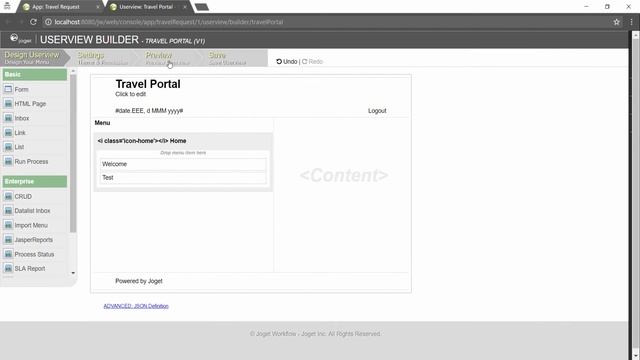This screenshot has height=360, width=640.
Task: Open a new browser tab
Action: click(202, 7)
